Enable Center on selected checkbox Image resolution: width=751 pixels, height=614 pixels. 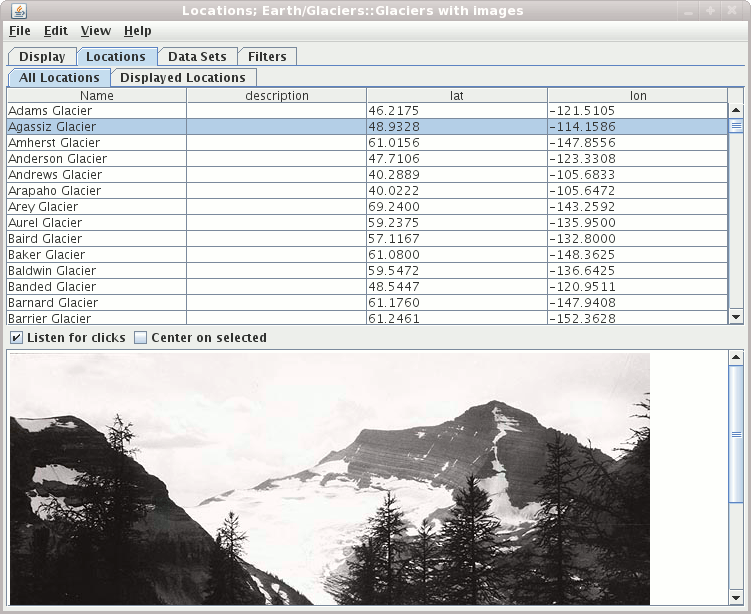tap(141, 338)
